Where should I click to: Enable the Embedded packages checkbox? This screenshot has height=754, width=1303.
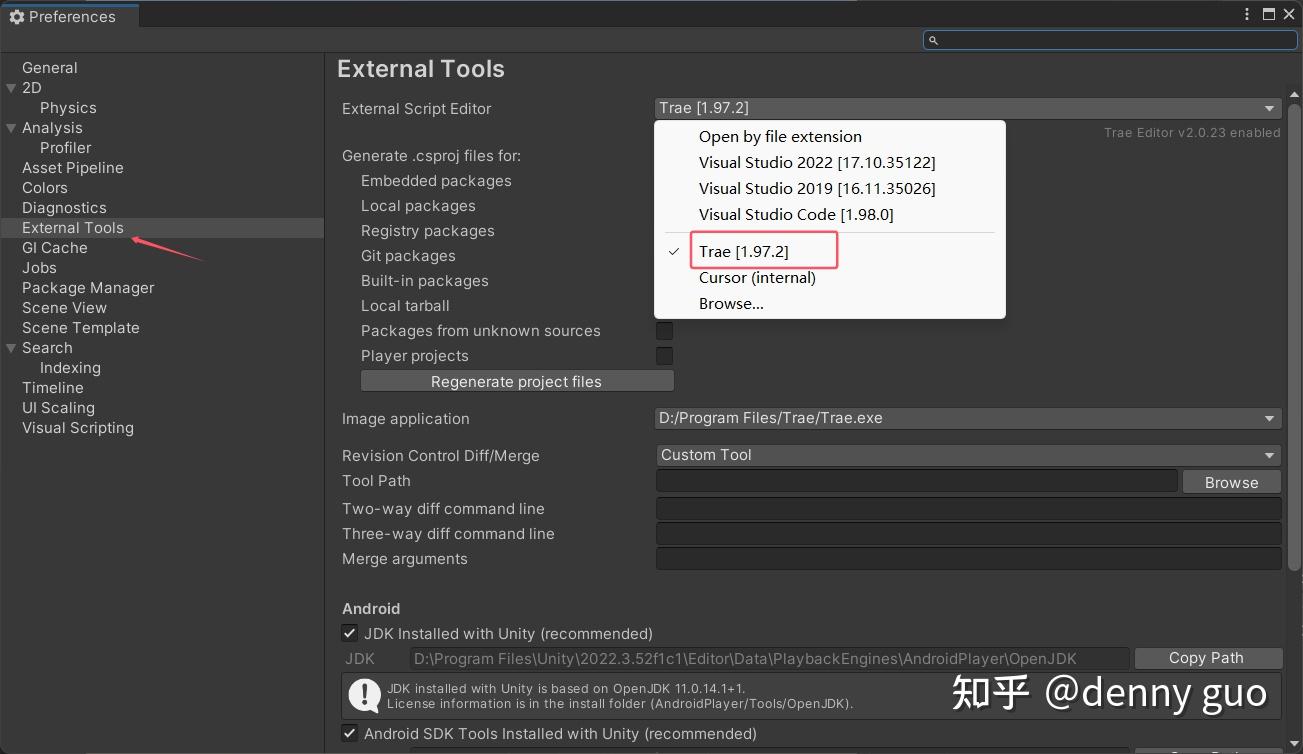click(665, 181)
